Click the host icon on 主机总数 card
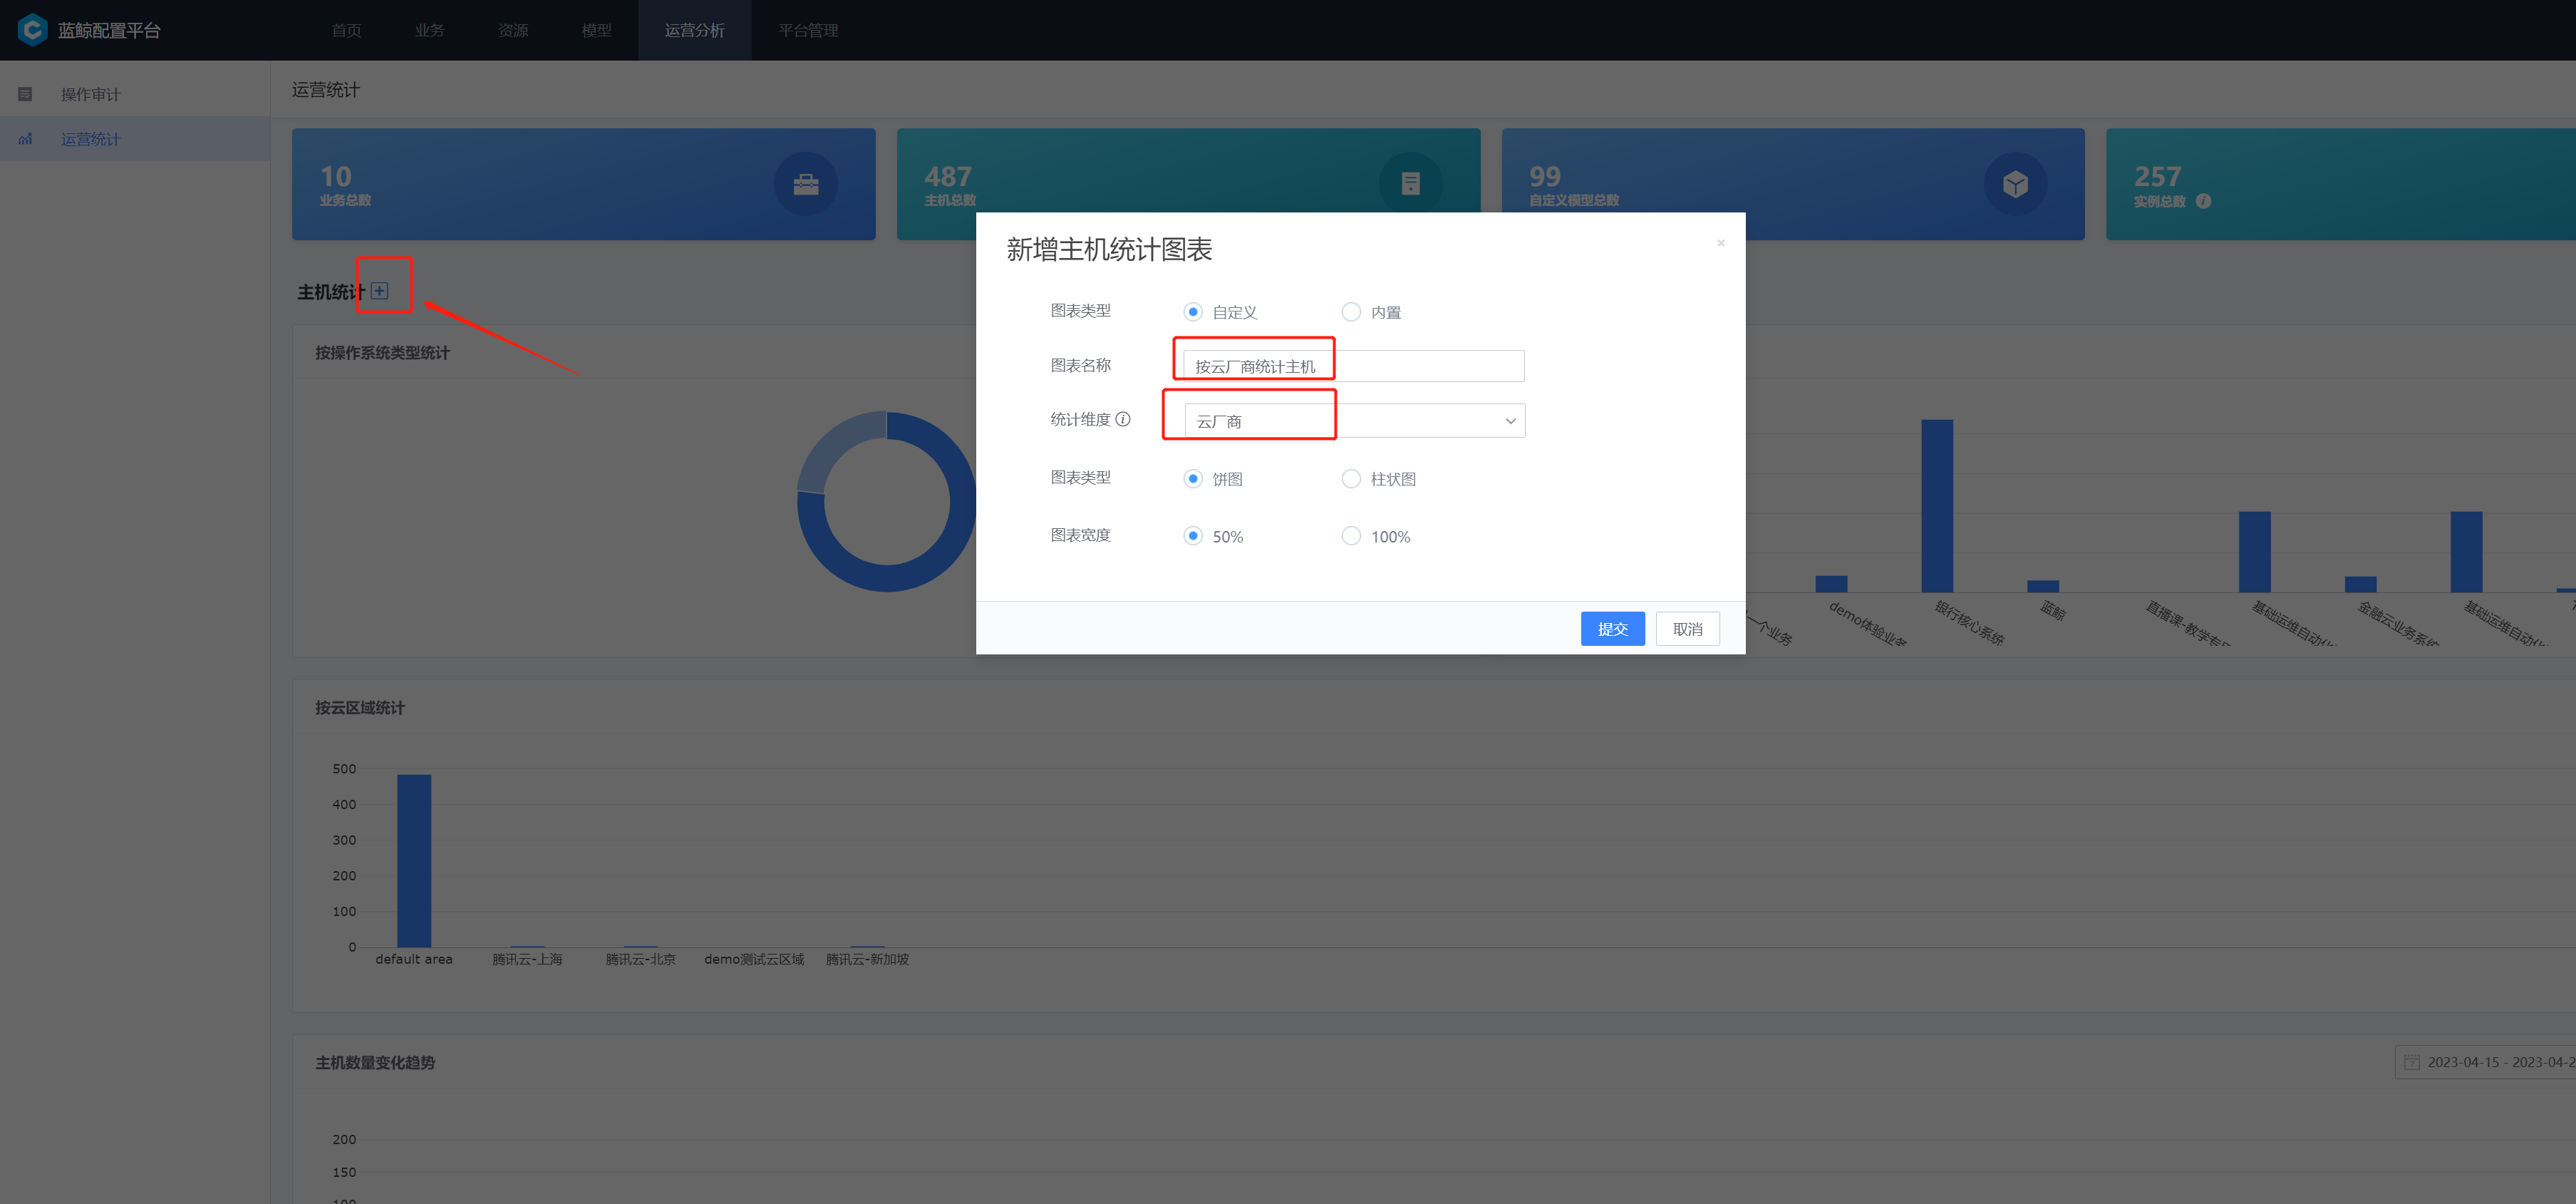The width and height of the screenshot is (2576, 1204). pos(1410,184)
